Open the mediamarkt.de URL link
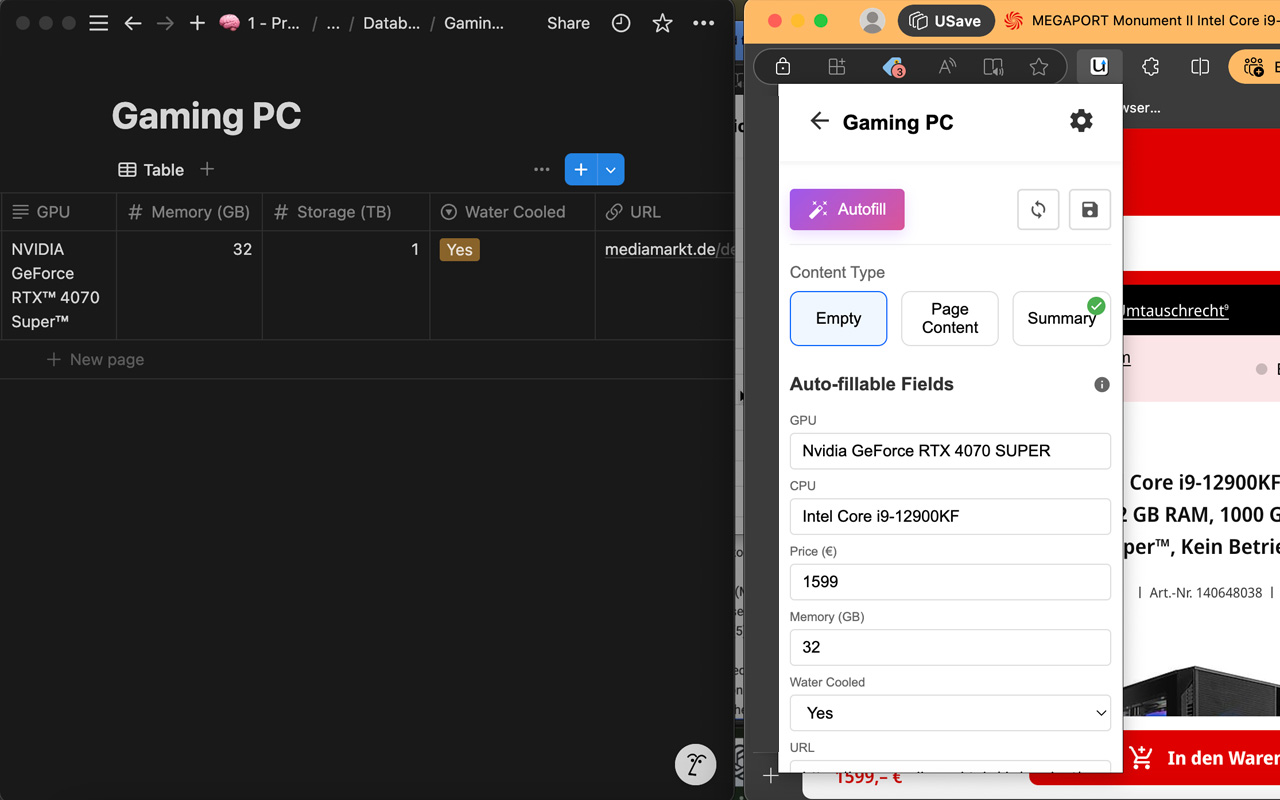Viewport: 1280px width, 800px height. pos(669,250)
